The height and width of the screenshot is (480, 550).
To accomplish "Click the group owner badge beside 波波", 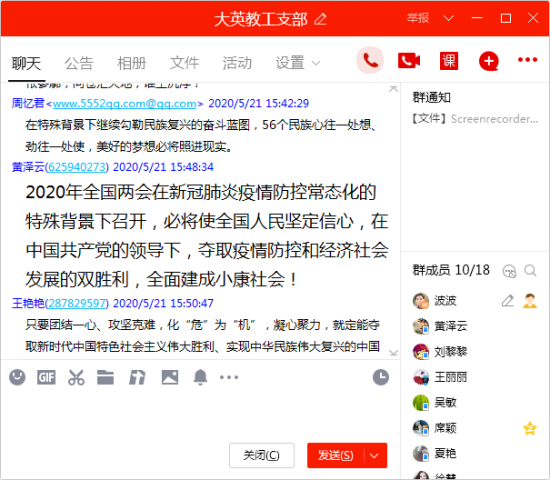I will tap(530, 301).
